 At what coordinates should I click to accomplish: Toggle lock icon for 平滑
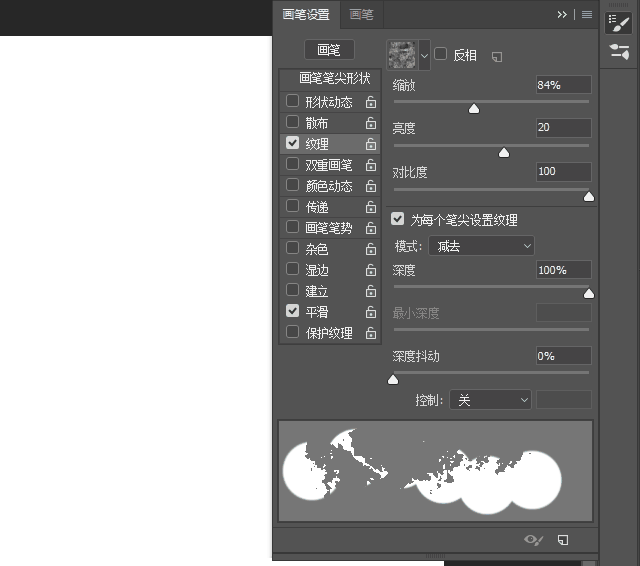click(371, 312)
